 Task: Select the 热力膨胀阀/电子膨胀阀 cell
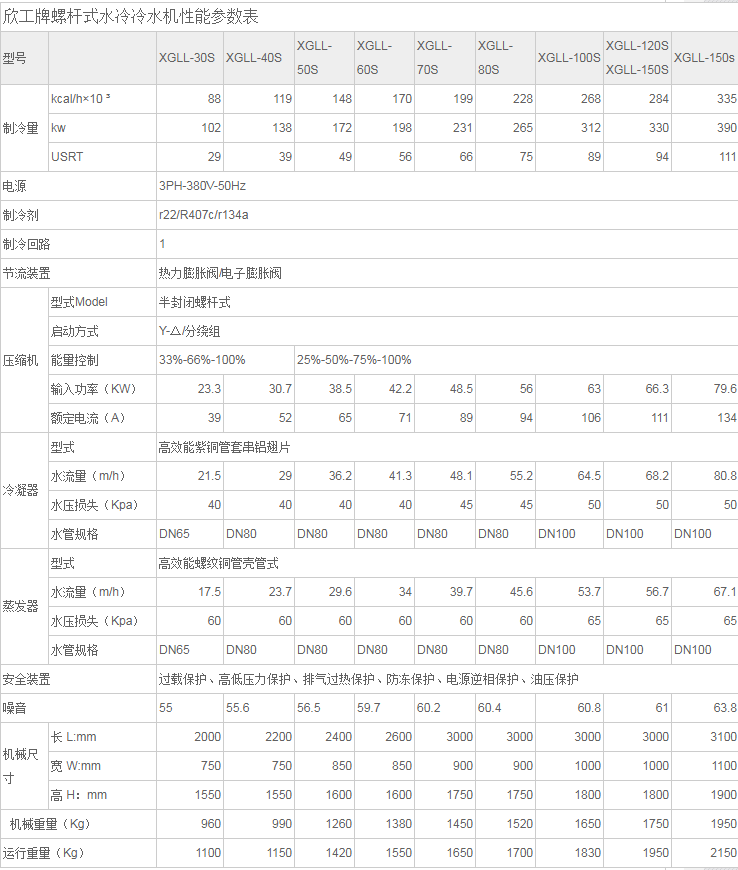pos(219,273)
